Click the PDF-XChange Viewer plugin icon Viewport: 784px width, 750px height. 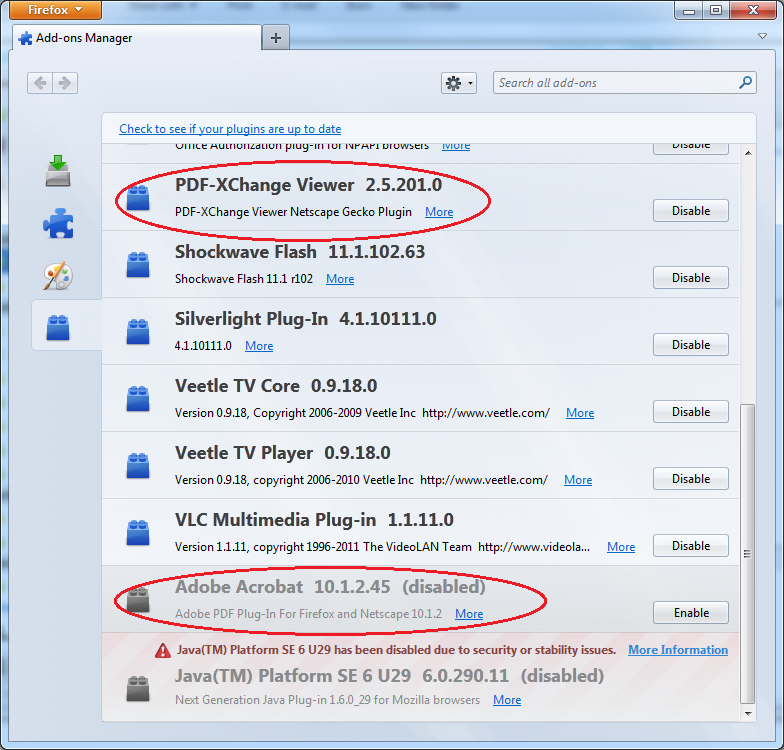[x=138, y=197]
